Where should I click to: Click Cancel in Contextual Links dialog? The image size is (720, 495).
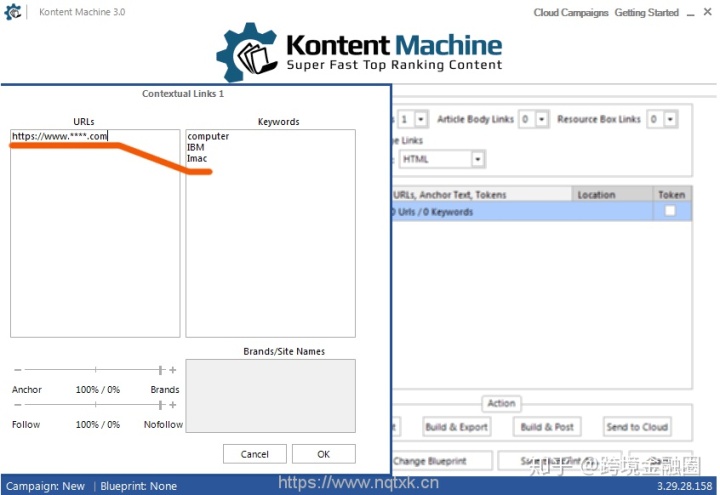click(255, 454)
